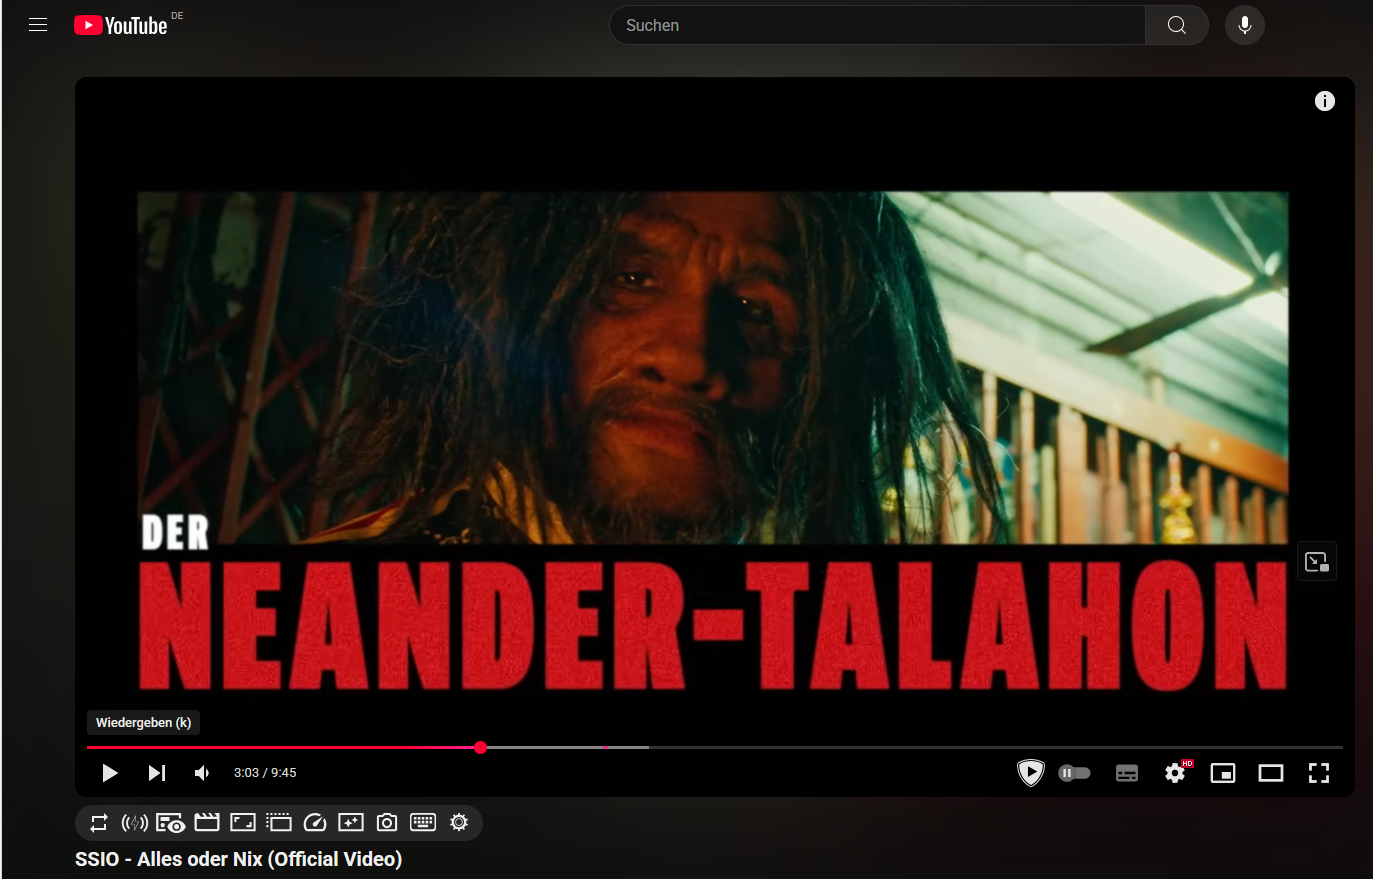
Task: Click the red scrubber handle on timeline
Action: pyautogui.click(x=481, y=747)
